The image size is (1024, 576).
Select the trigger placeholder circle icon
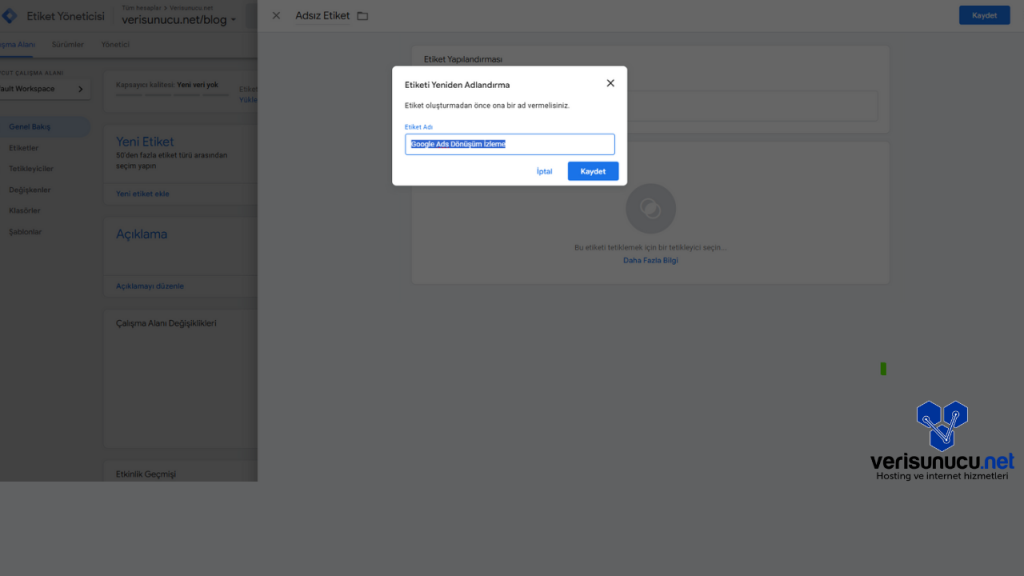pyautogui.click(x=650, y=208)
